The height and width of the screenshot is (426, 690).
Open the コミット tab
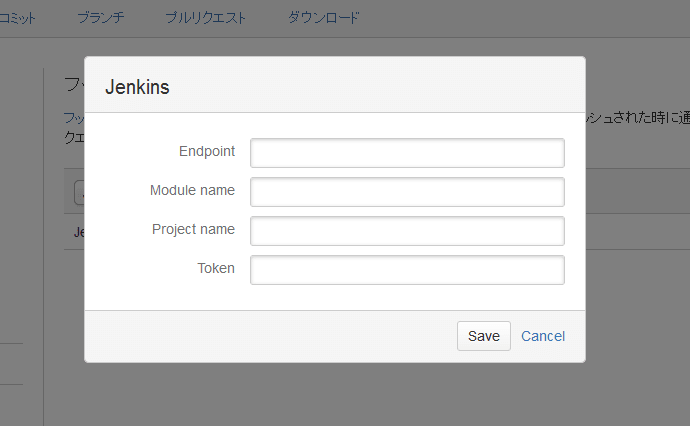pyautogui.click(x=17, y=18)
